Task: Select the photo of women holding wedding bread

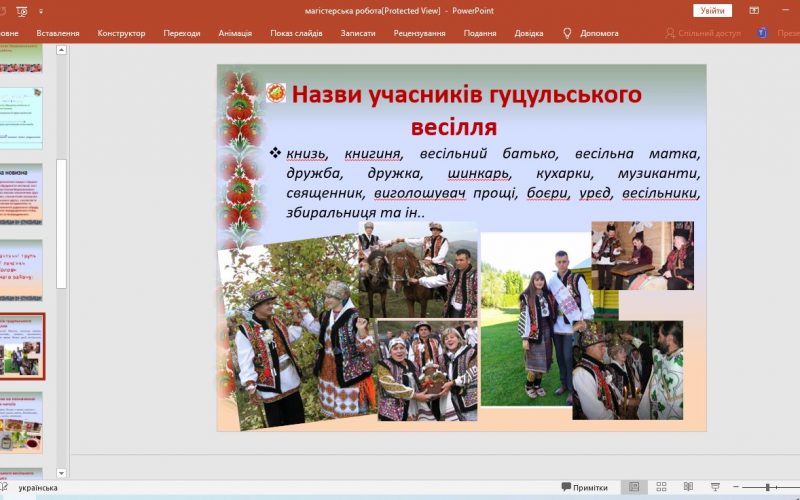Action: point(428,370)
